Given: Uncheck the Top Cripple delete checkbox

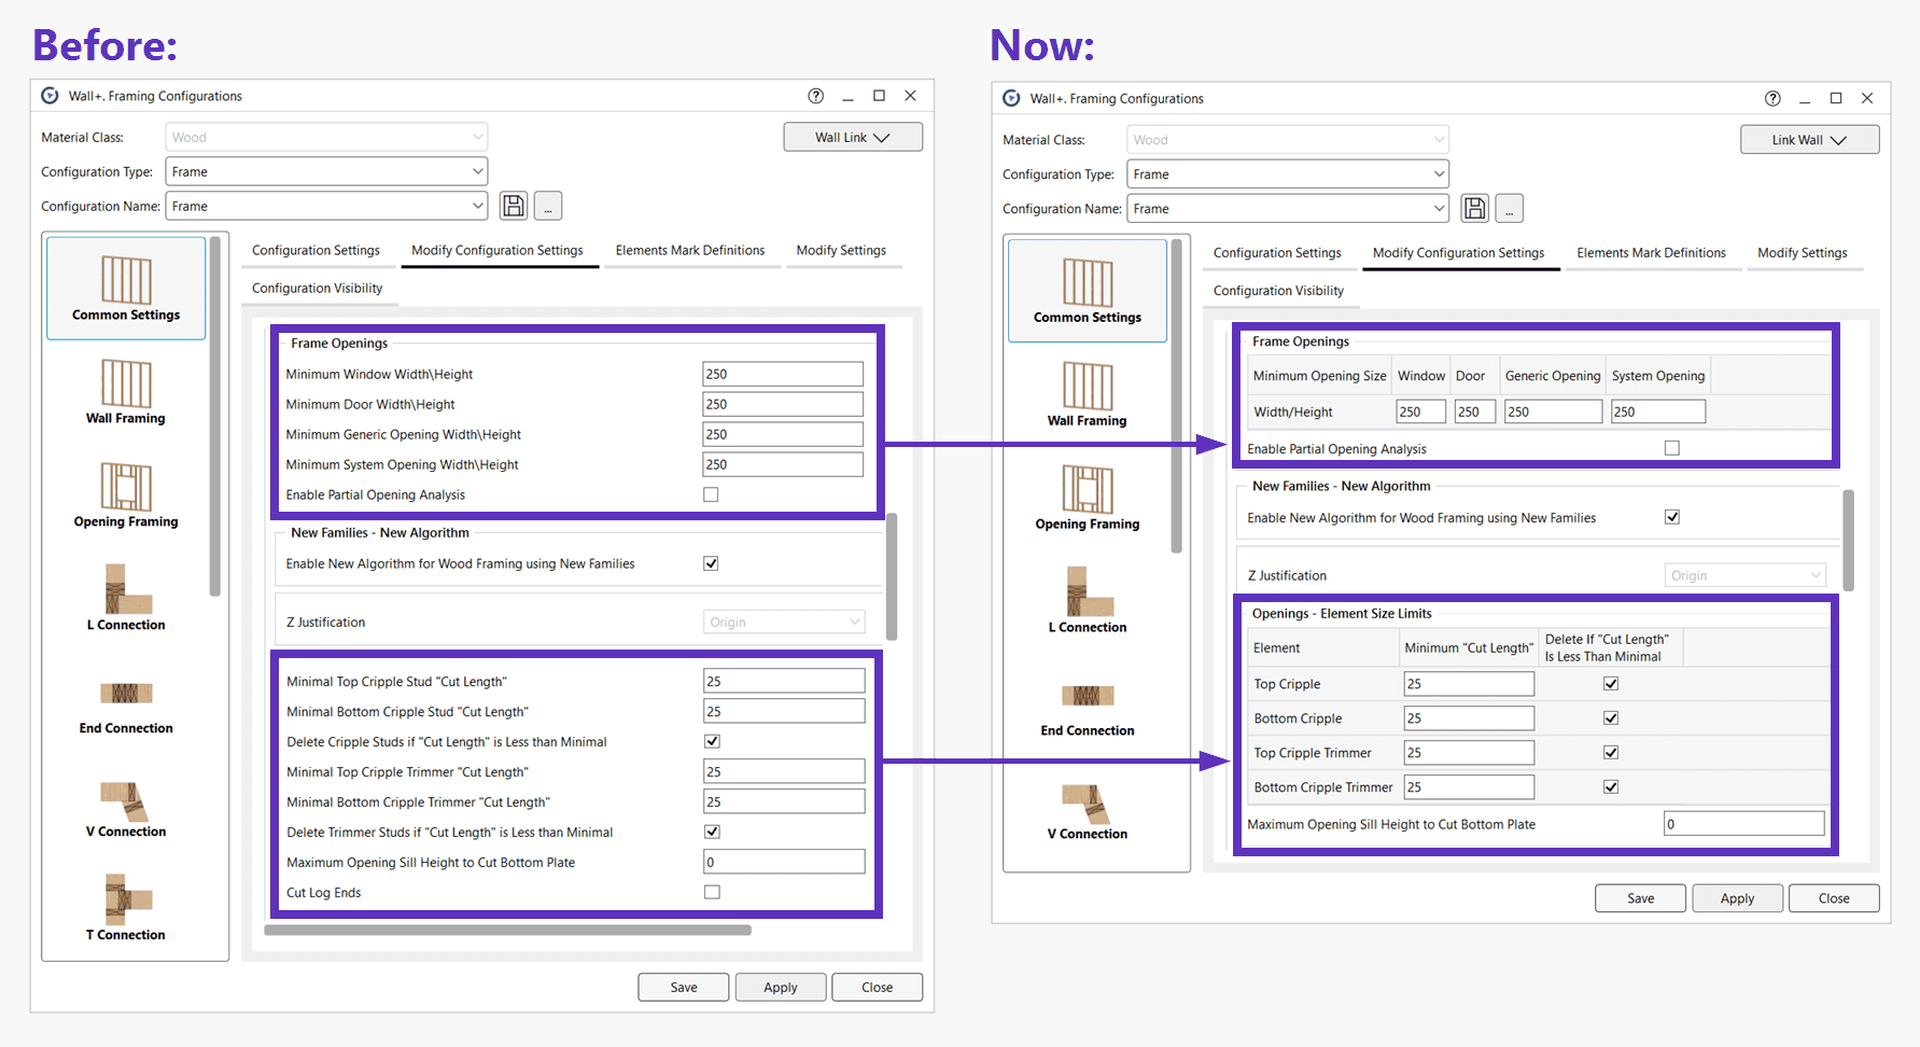Looking at the screenshot, I should tap(1610, 684).
